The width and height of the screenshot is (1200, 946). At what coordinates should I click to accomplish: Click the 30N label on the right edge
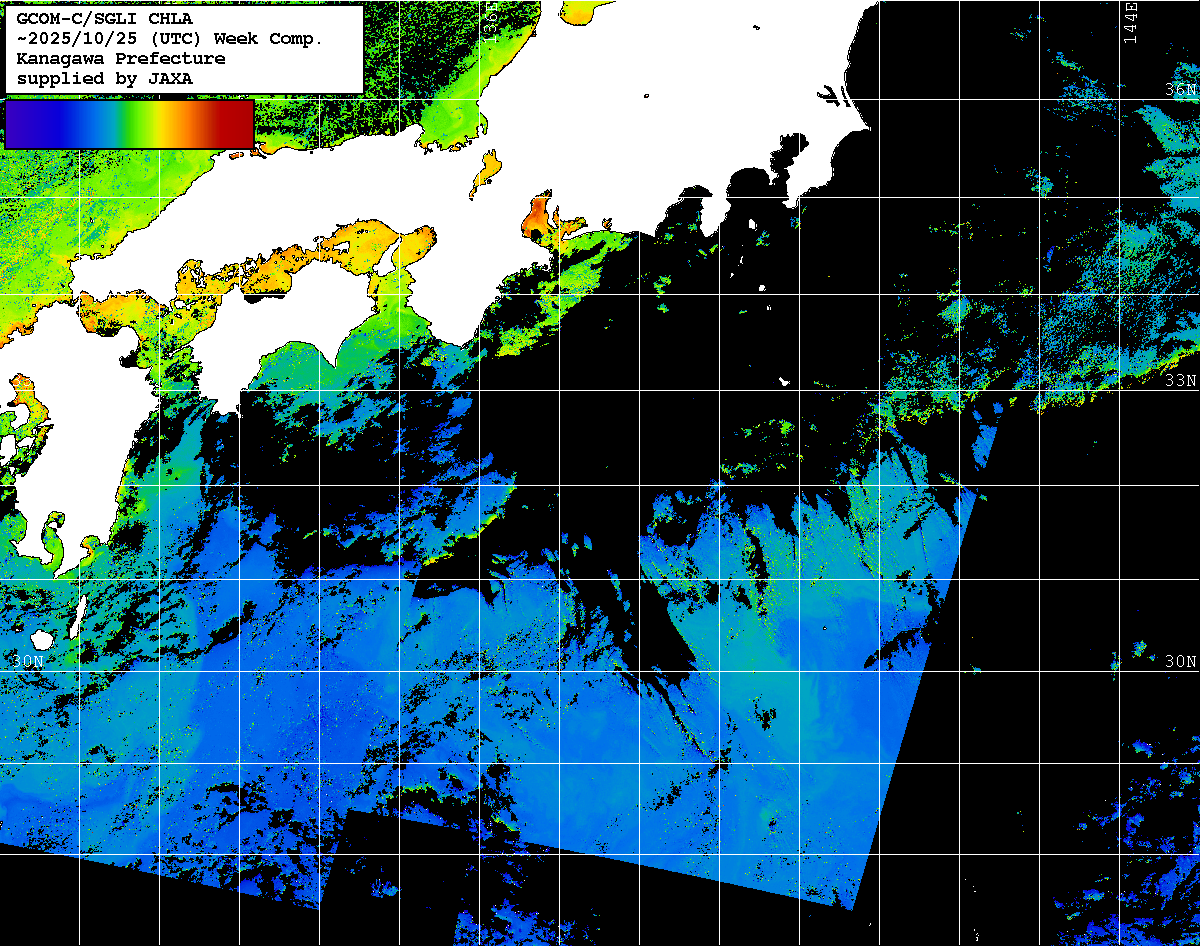click(x=1181, y=661)
